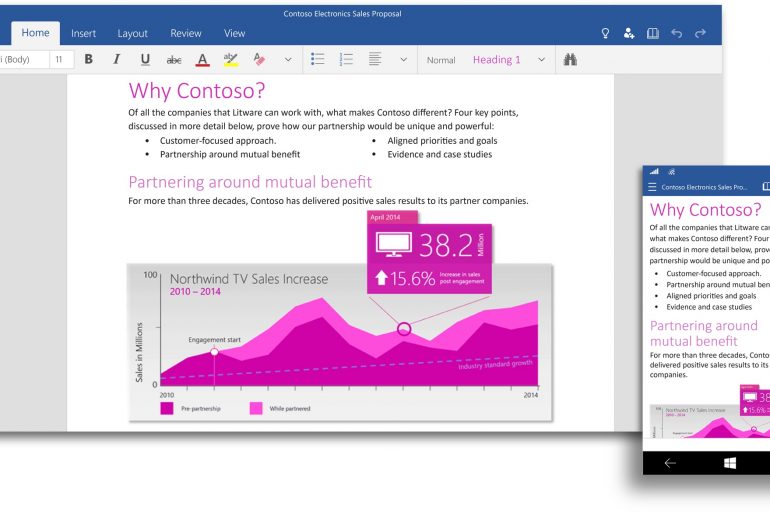Click the clear formatting eraser icon

tap(259, 60)
